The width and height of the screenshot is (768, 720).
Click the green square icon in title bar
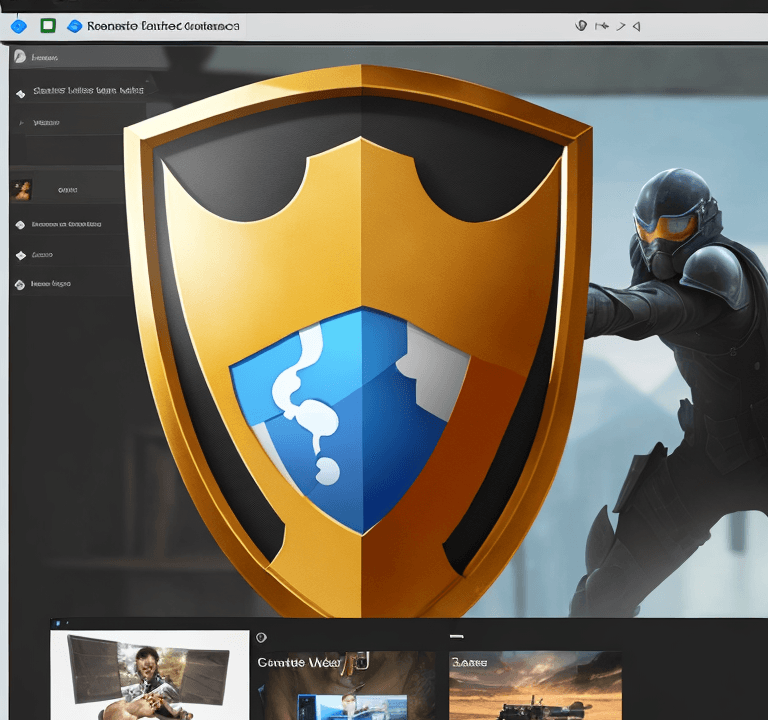(x=48, y=25)
